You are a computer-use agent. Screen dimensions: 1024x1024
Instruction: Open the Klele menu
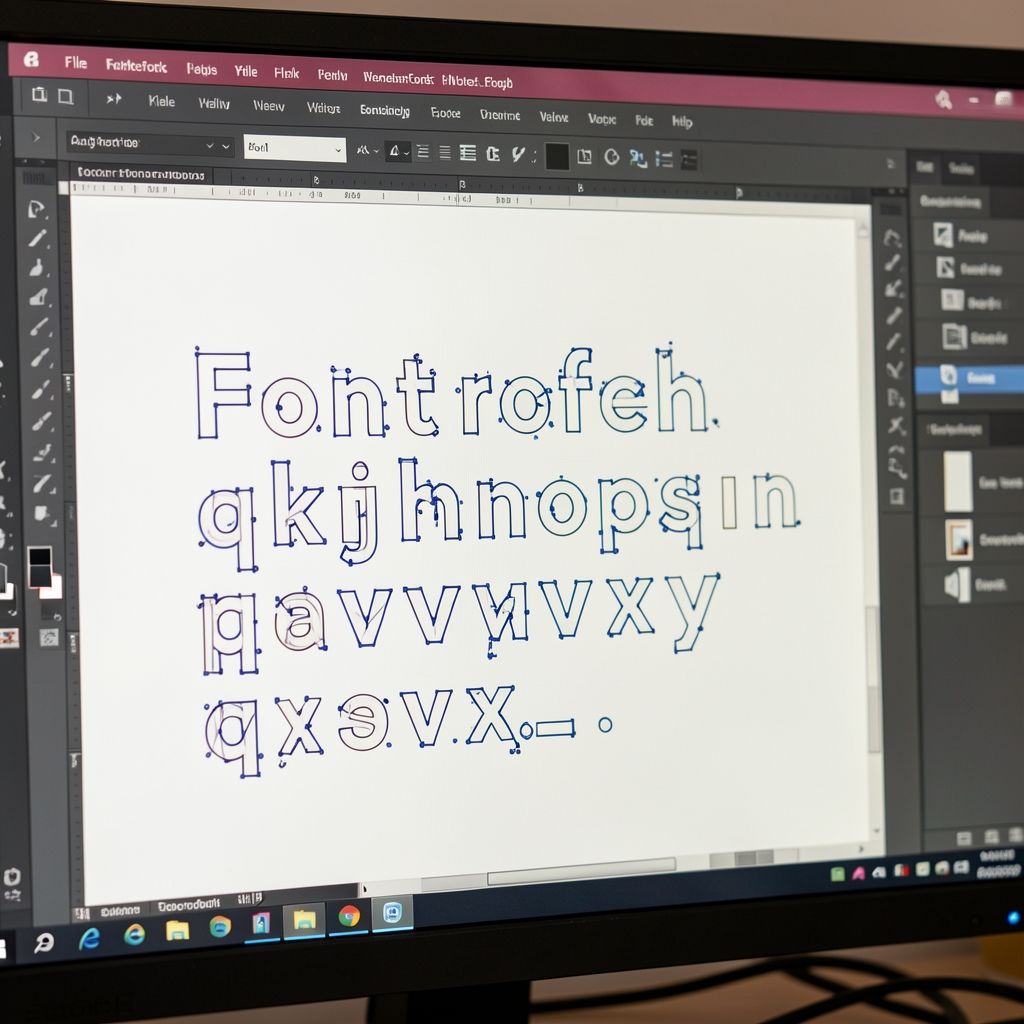161,101
